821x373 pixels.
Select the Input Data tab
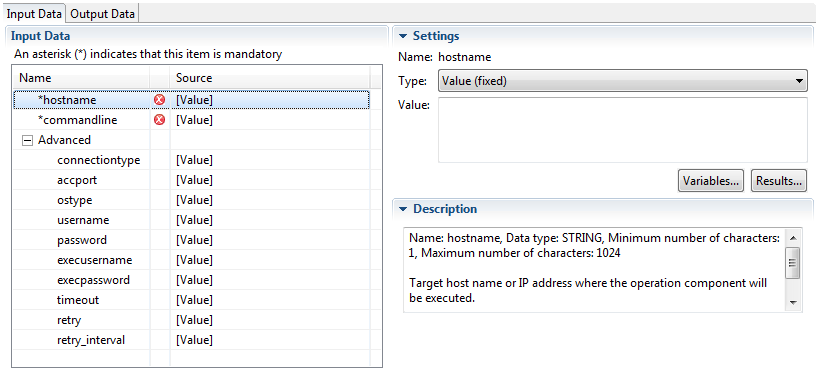[34, 14]
